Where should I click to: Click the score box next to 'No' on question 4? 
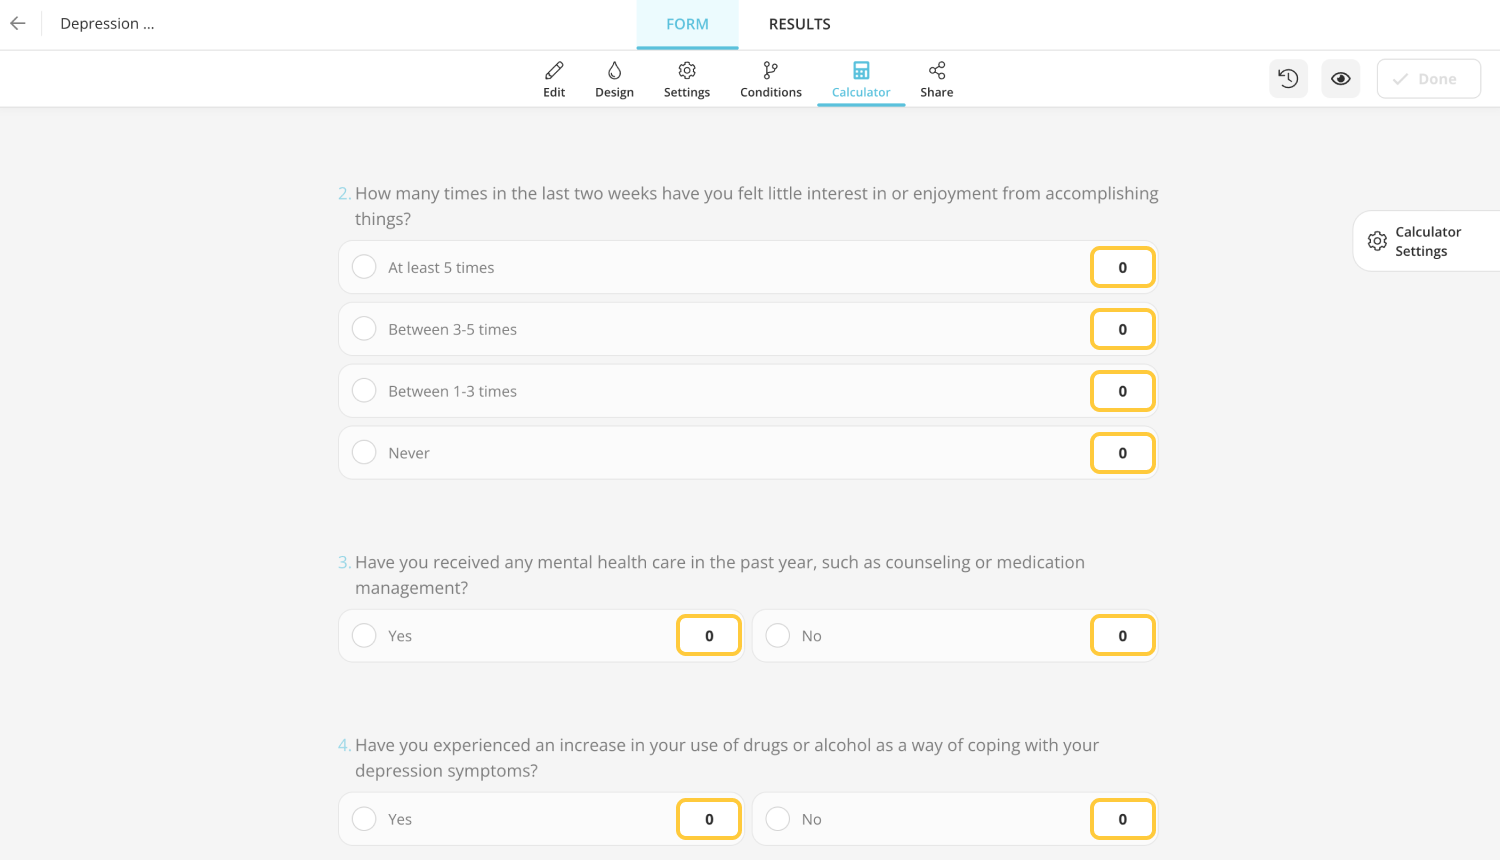tap(1122, 819)
